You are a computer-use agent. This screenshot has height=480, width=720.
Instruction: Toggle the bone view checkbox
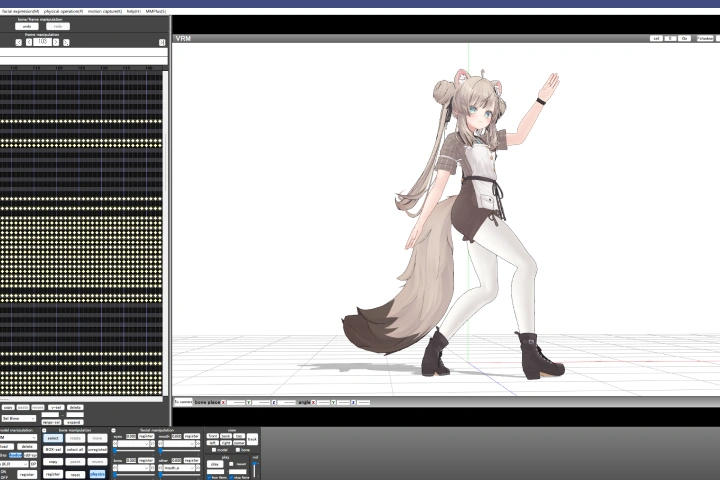(238, 450)
